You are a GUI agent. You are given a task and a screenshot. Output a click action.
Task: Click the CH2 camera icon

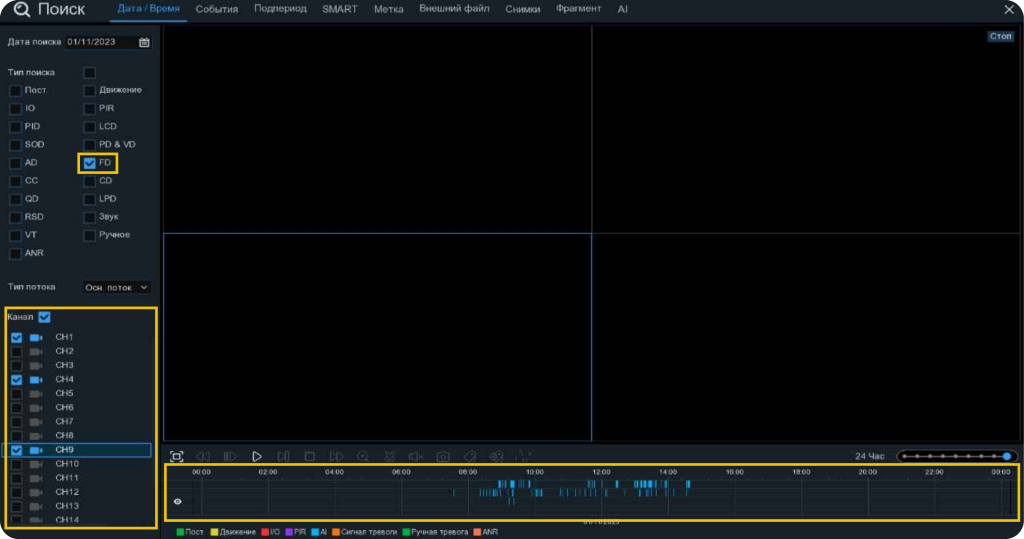click(36, 351)
